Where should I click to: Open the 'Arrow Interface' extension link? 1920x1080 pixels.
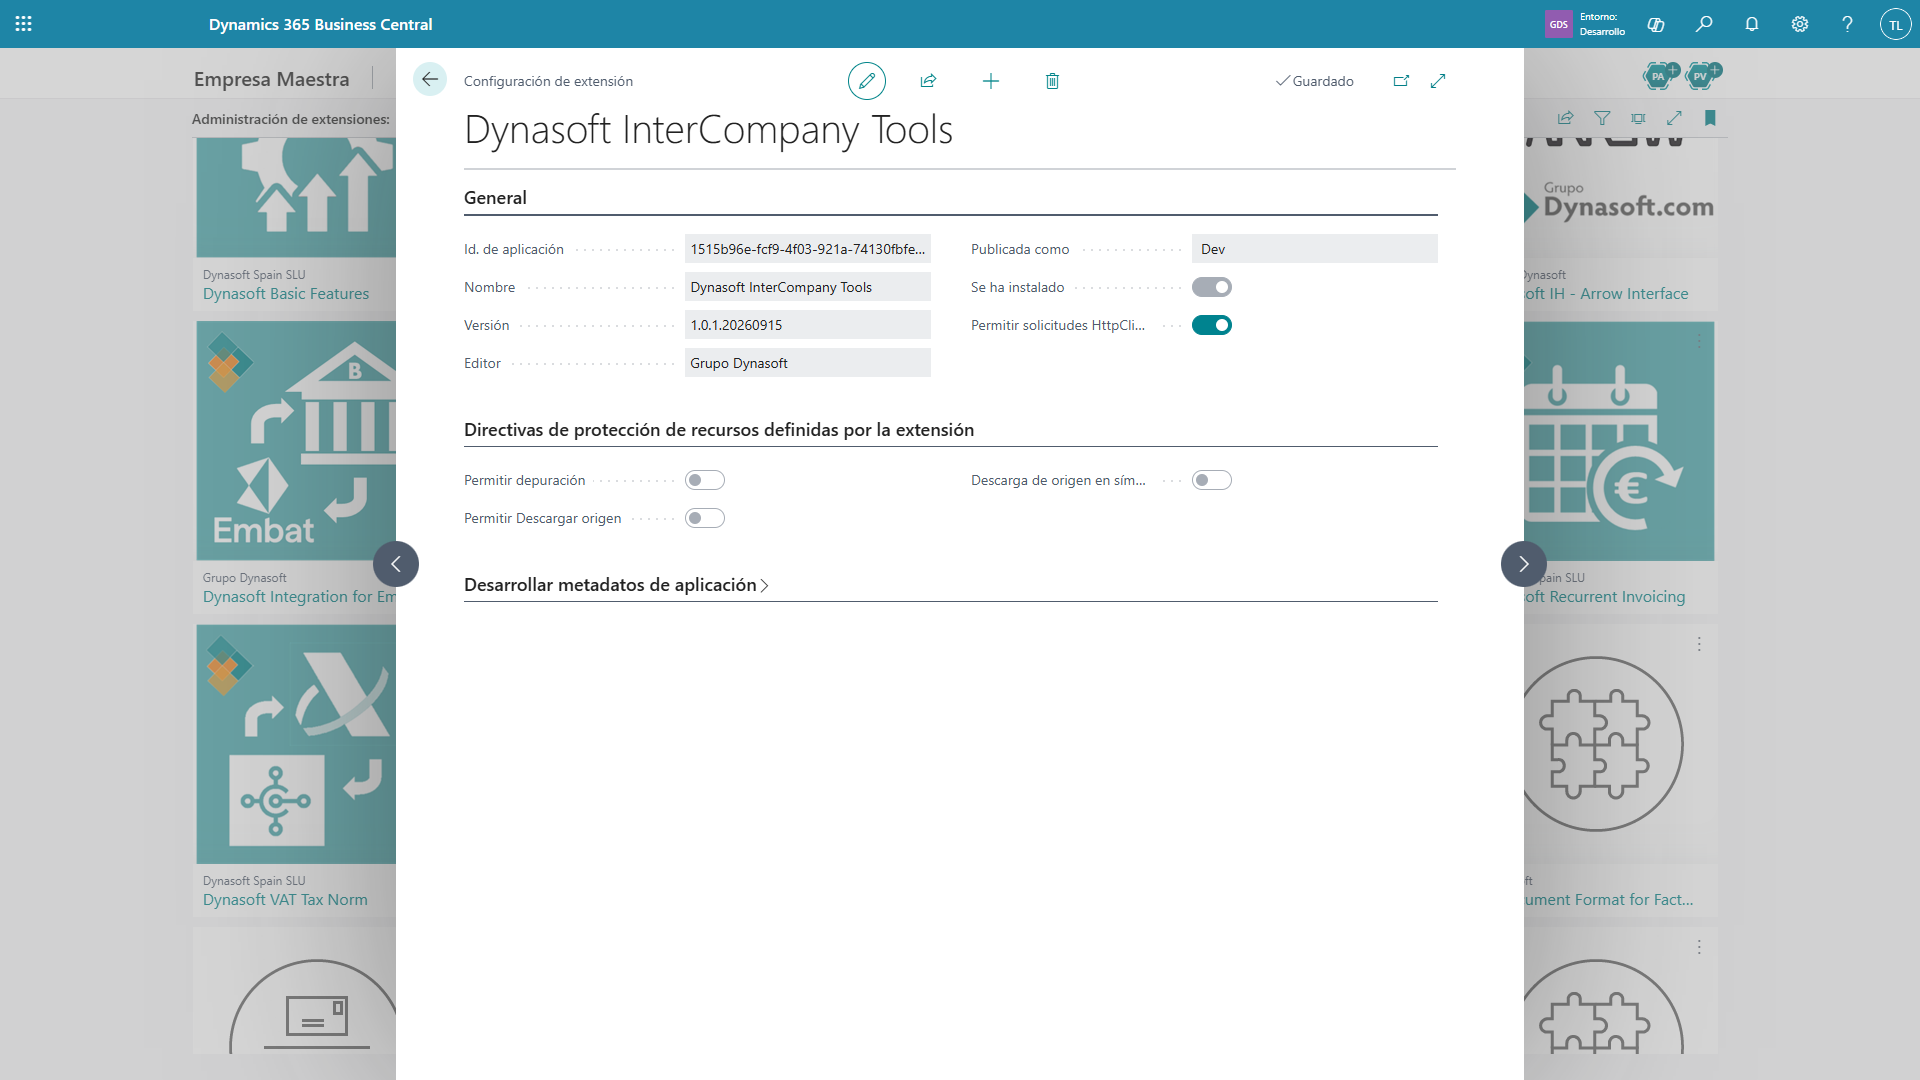[1607, 294]
